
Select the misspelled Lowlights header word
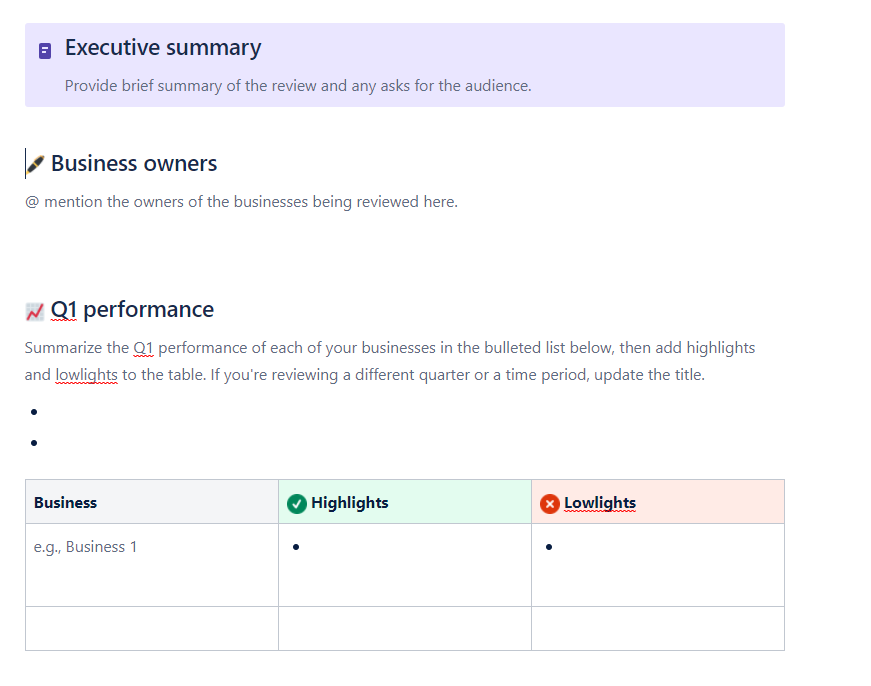click(600, 503)
